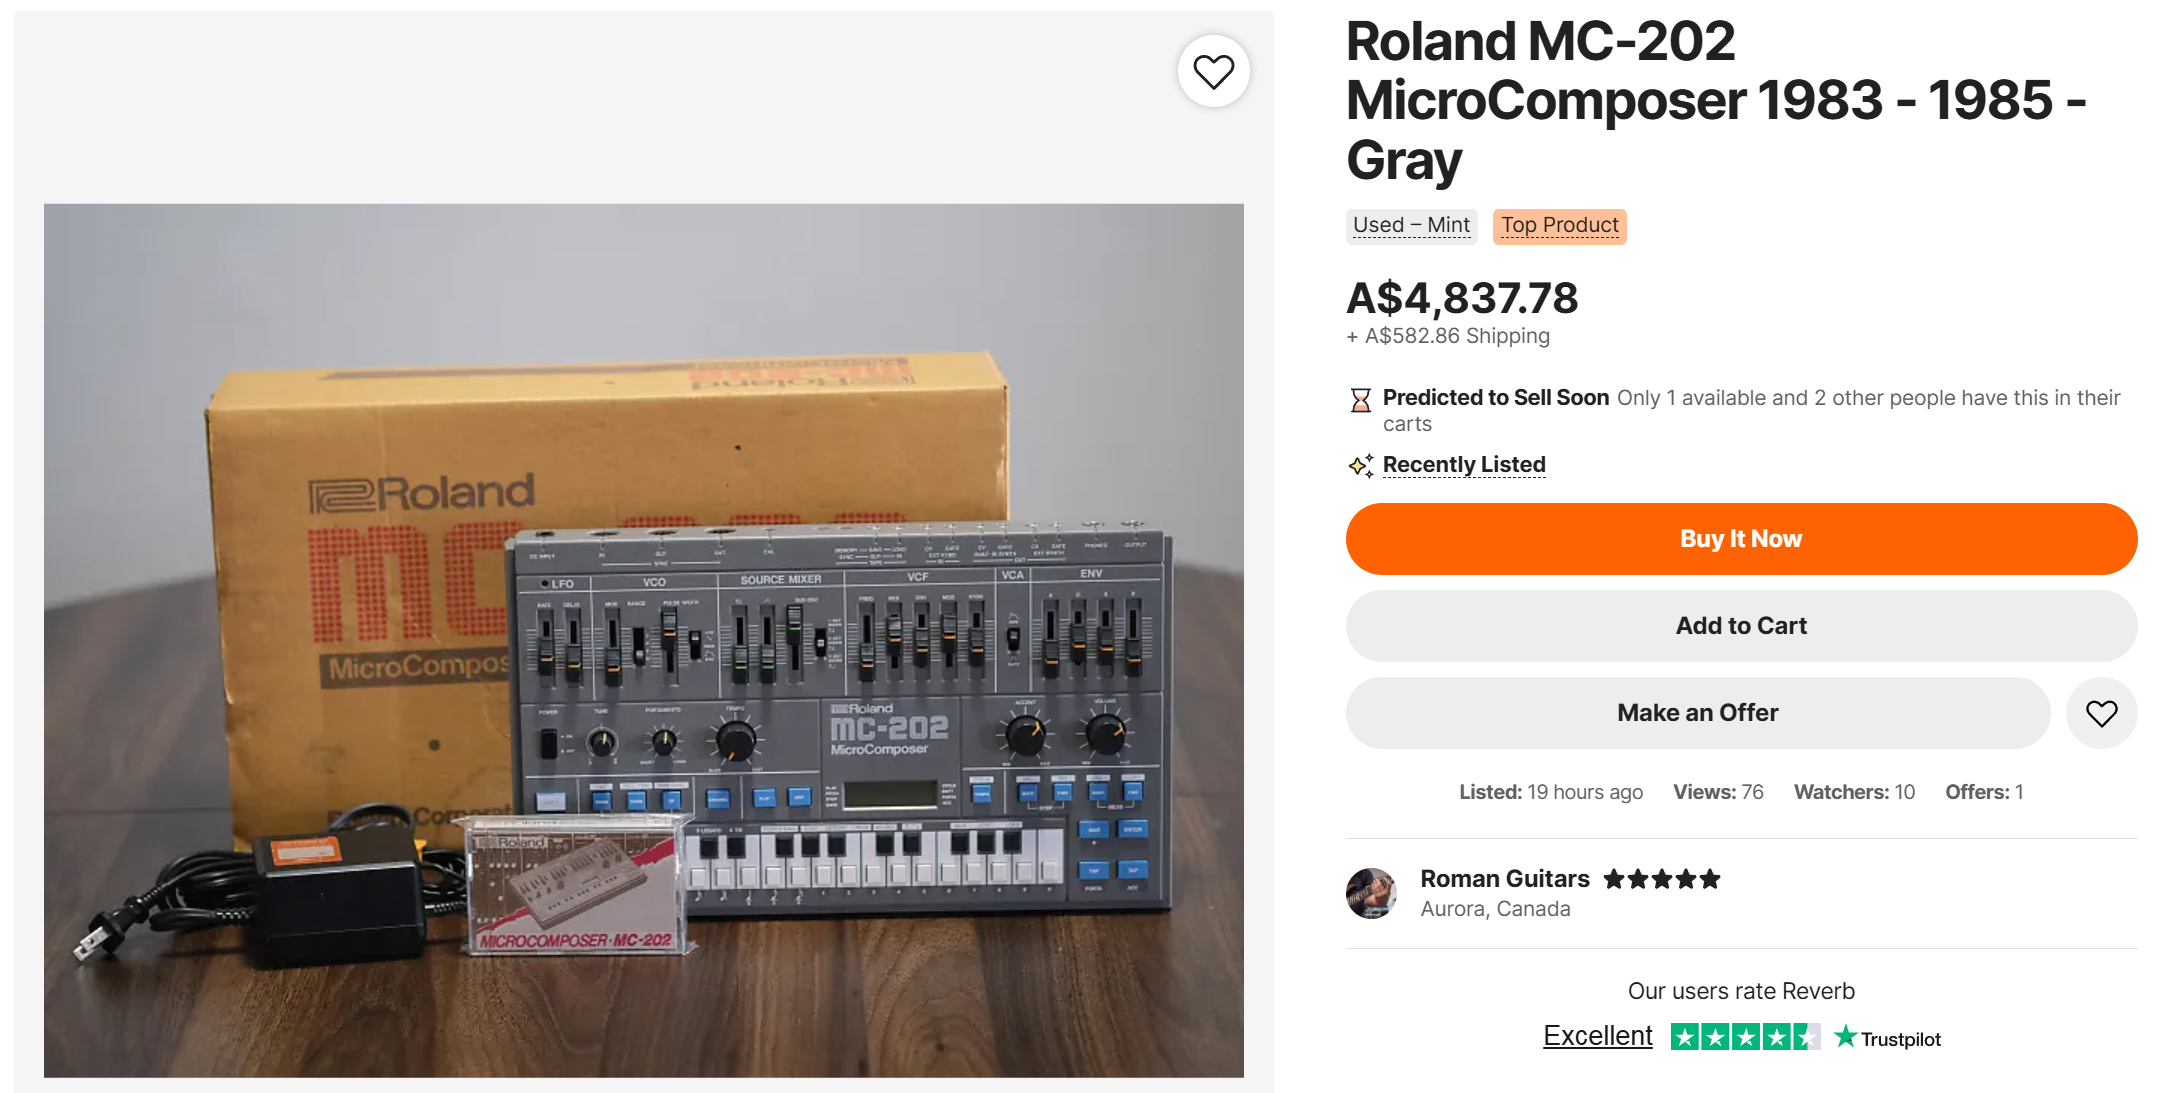Click the Top Product badge

(1558, 226)
